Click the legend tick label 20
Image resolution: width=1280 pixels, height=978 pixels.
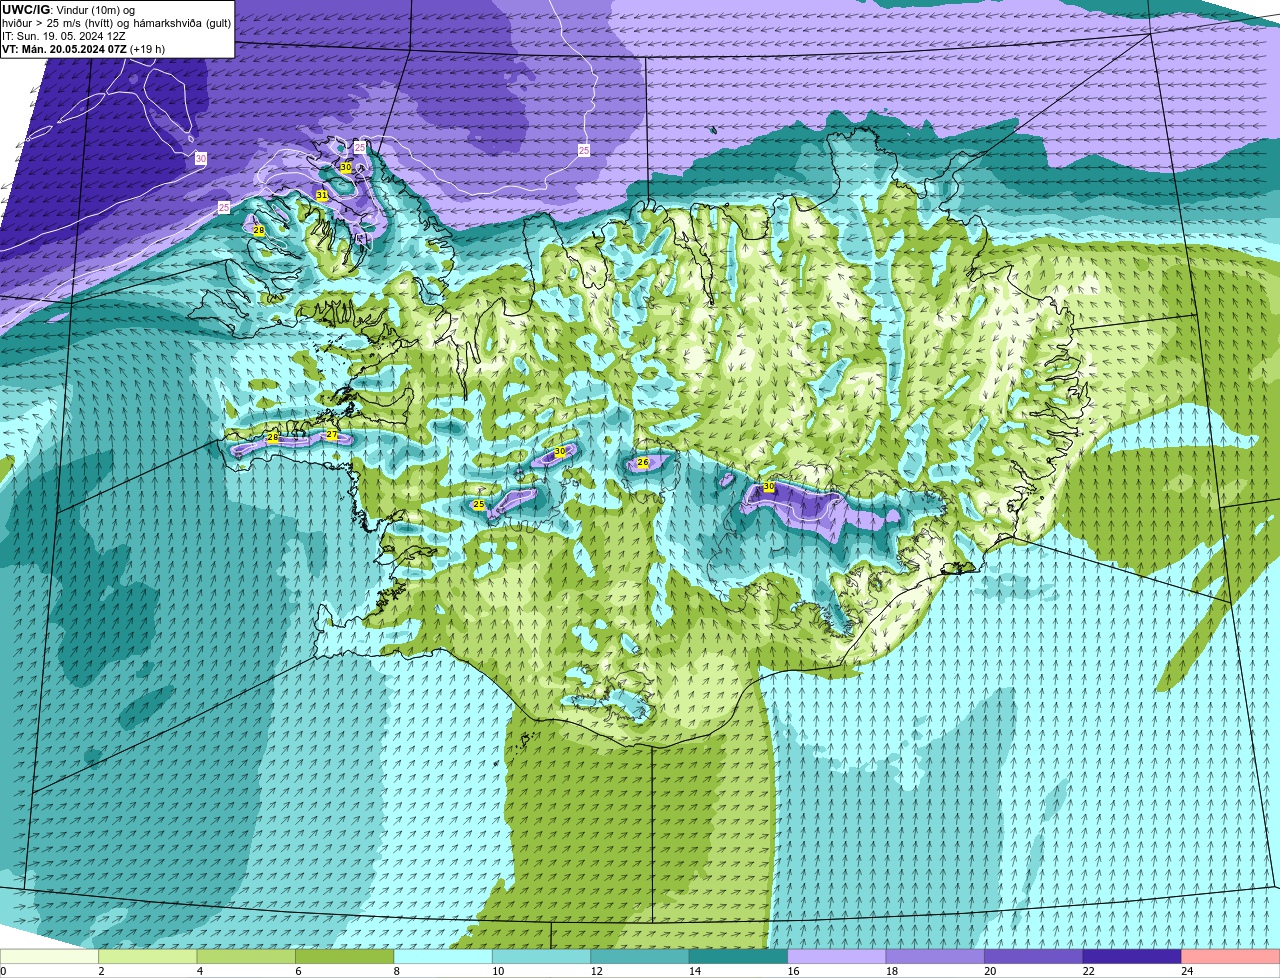[x=989, y=971]
